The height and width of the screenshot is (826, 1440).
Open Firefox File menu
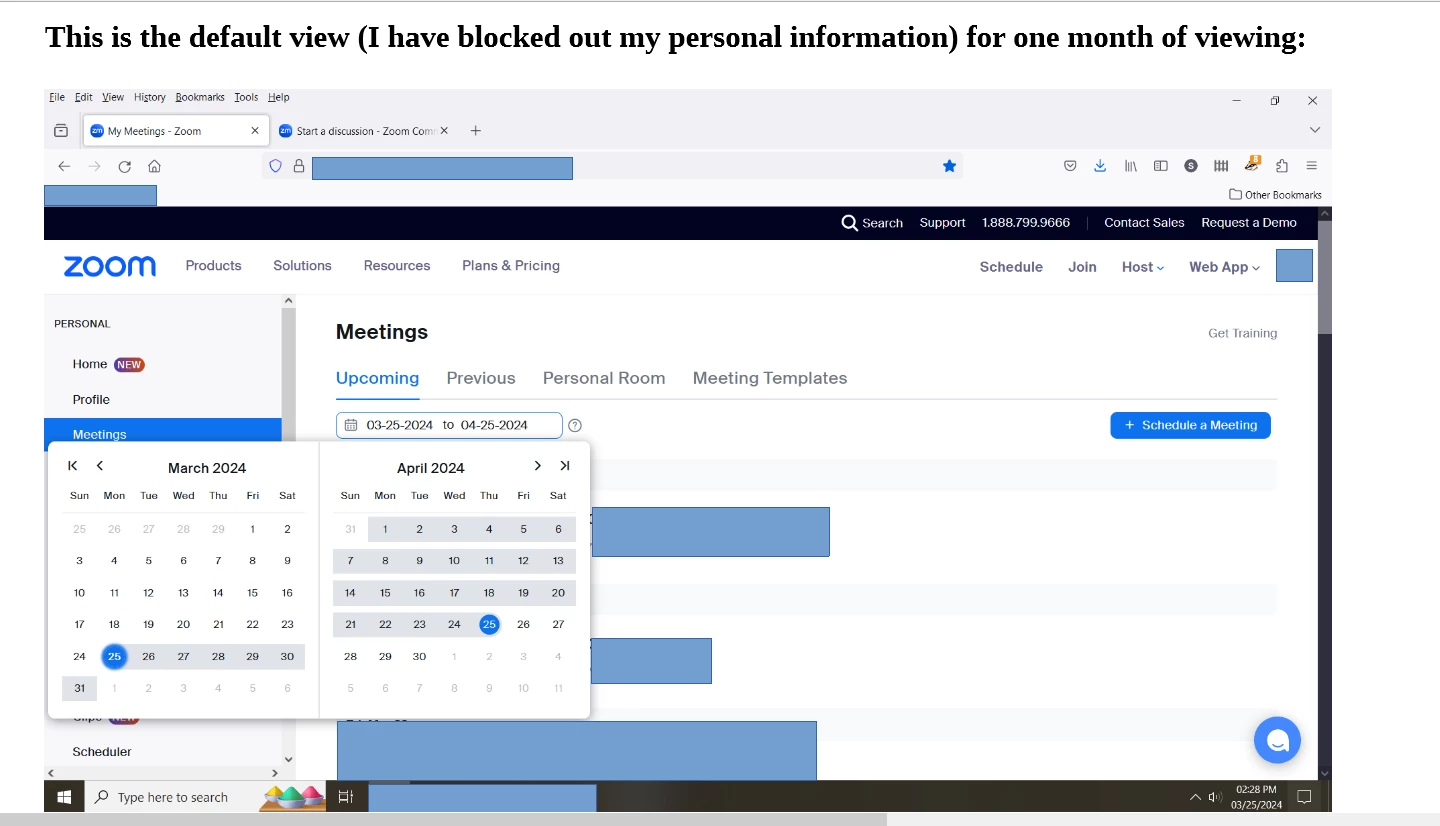click(x=57, y=97)
